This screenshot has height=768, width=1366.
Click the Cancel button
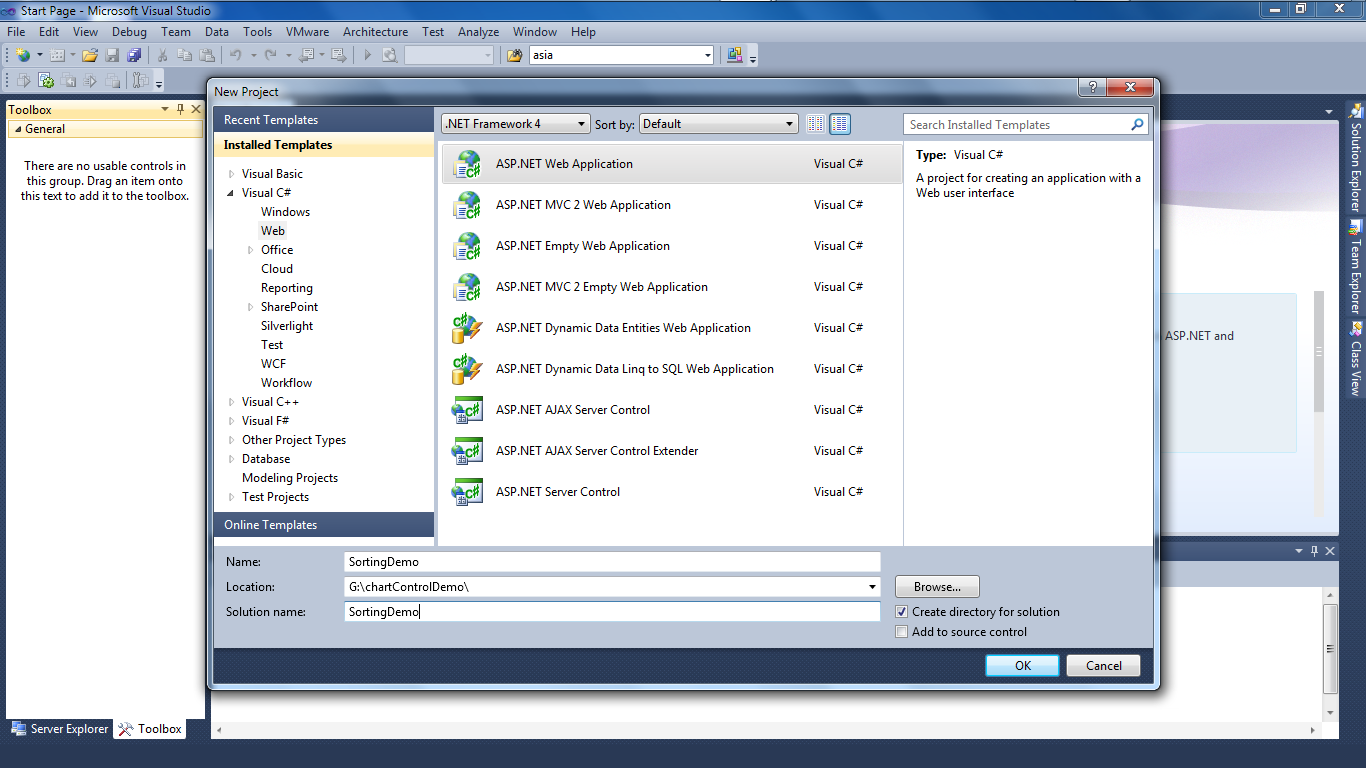1104,666
